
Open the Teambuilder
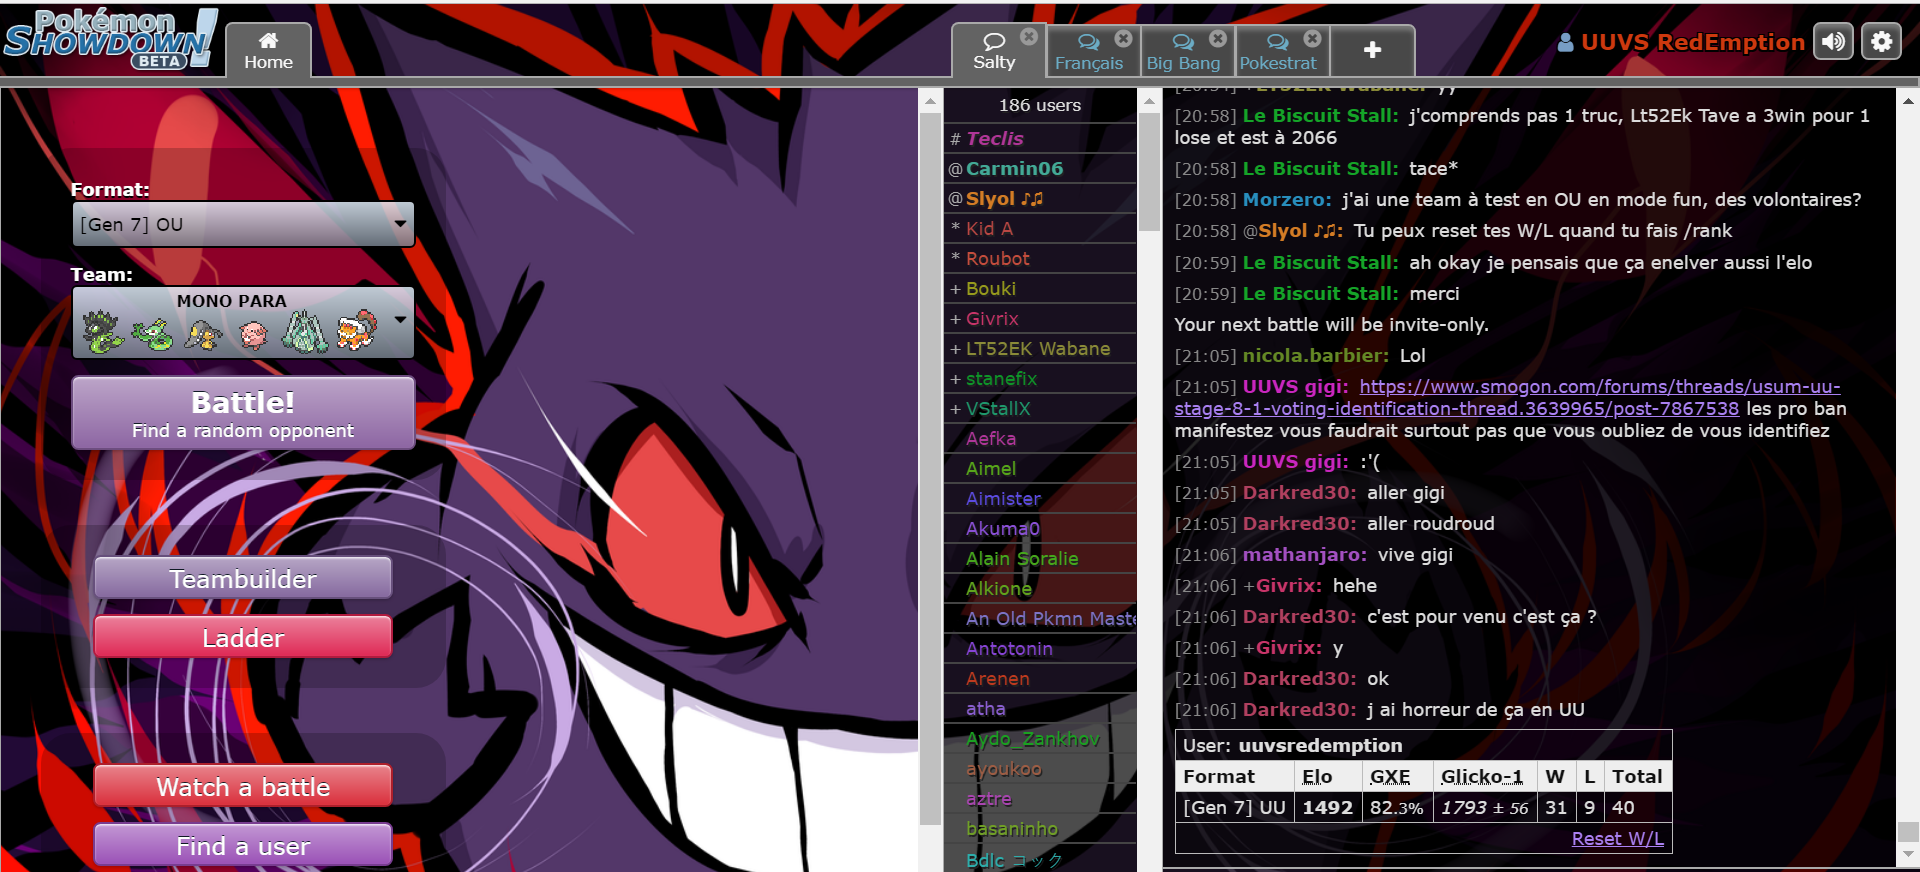(x=243, y=578)
